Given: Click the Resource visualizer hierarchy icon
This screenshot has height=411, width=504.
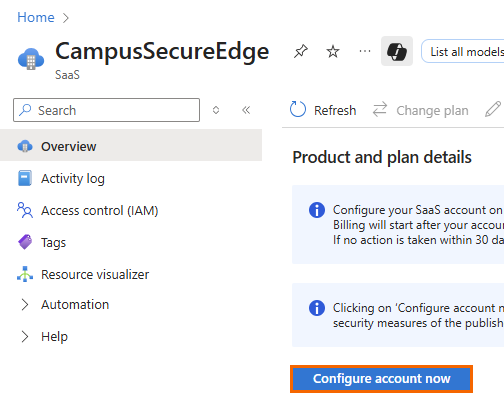Looking at the screenshot, I should (25, 274).
